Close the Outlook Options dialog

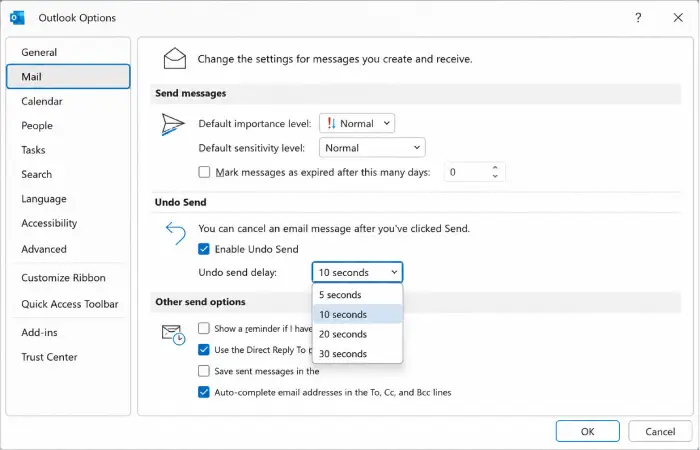(x=678, y=17)
